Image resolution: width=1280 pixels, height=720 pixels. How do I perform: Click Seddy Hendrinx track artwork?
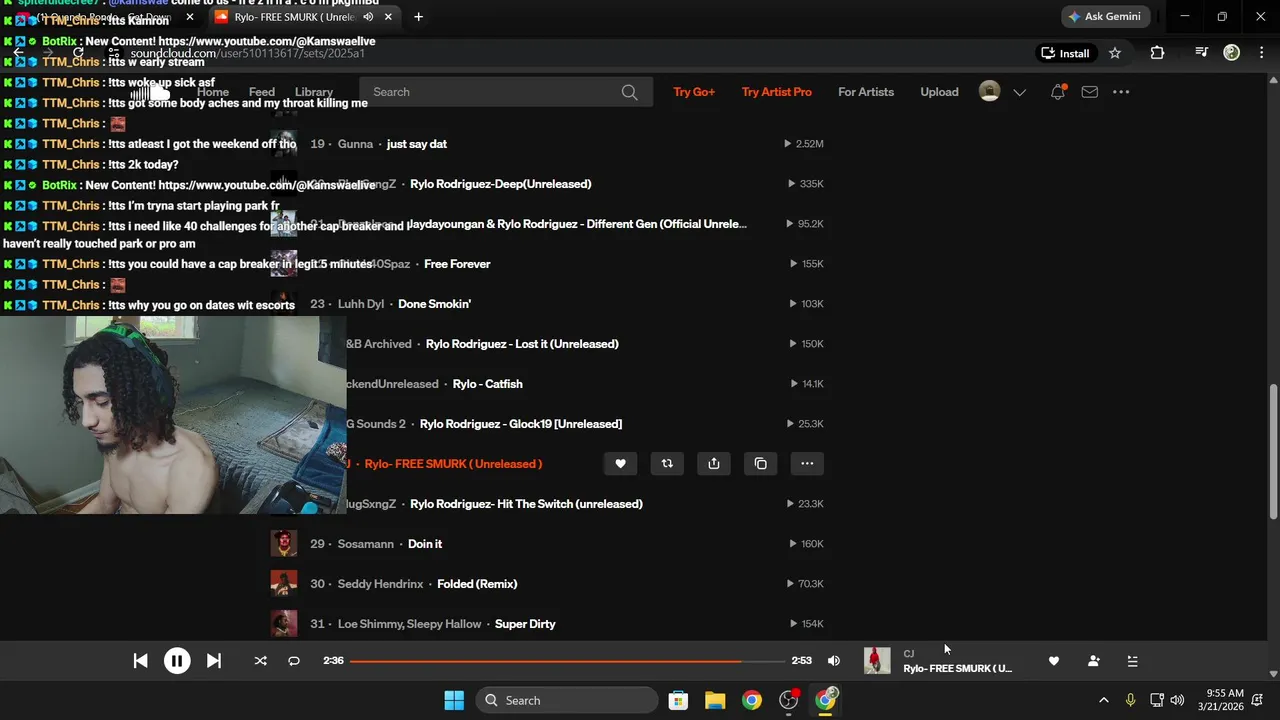[x=284, y=584]
